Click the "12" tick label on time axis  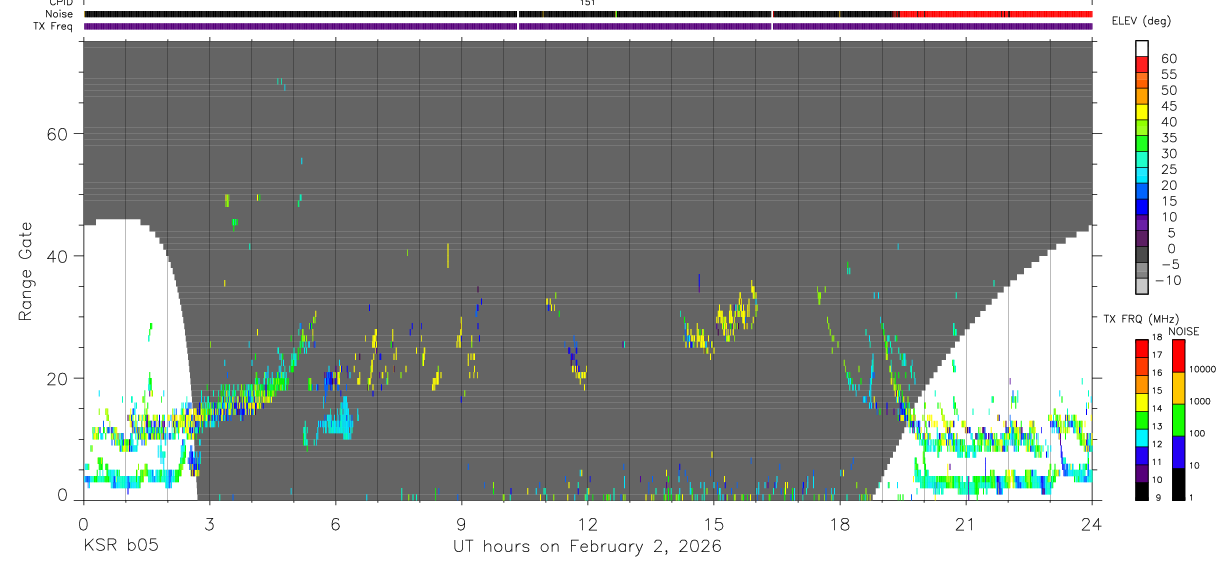tap(588, 523)
